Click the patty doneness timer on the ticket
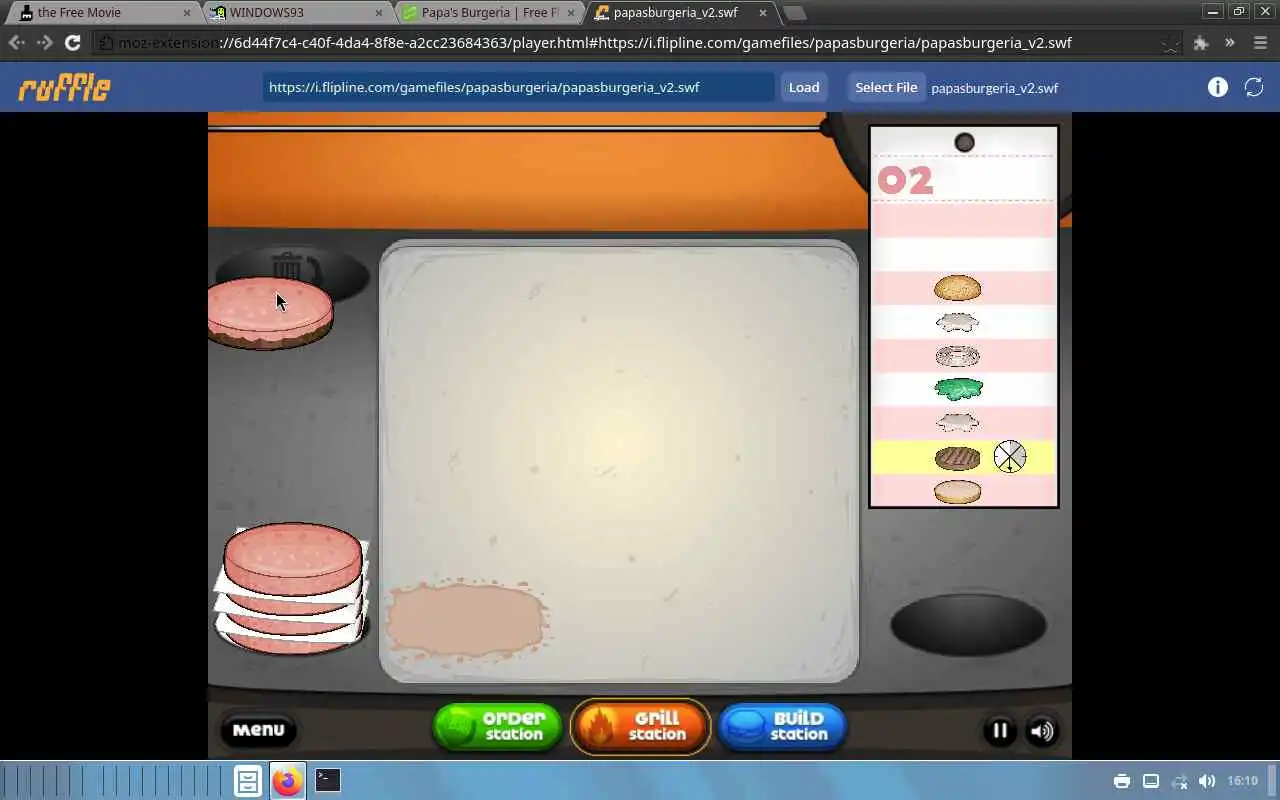Image resolution: width=1280 pixels, height=800 pixels. click(x=1010, y=457)
